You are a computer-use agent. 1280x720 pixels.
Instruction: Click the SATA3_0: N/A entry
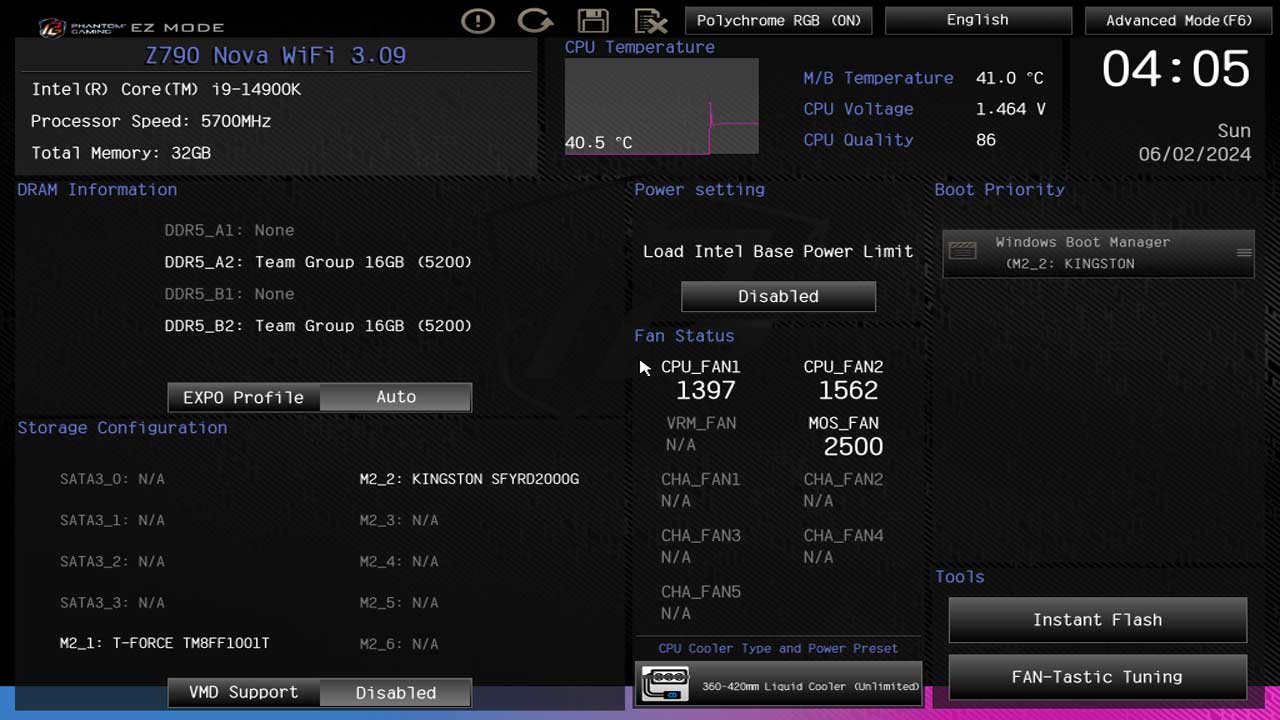click(112, 479)
